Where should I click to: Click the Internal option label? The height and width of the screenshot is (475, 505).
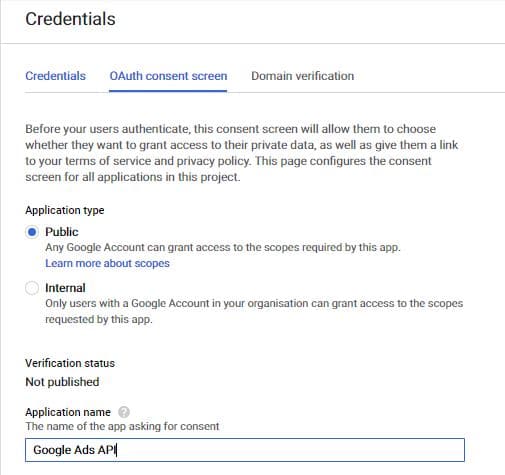coord(65,288)
